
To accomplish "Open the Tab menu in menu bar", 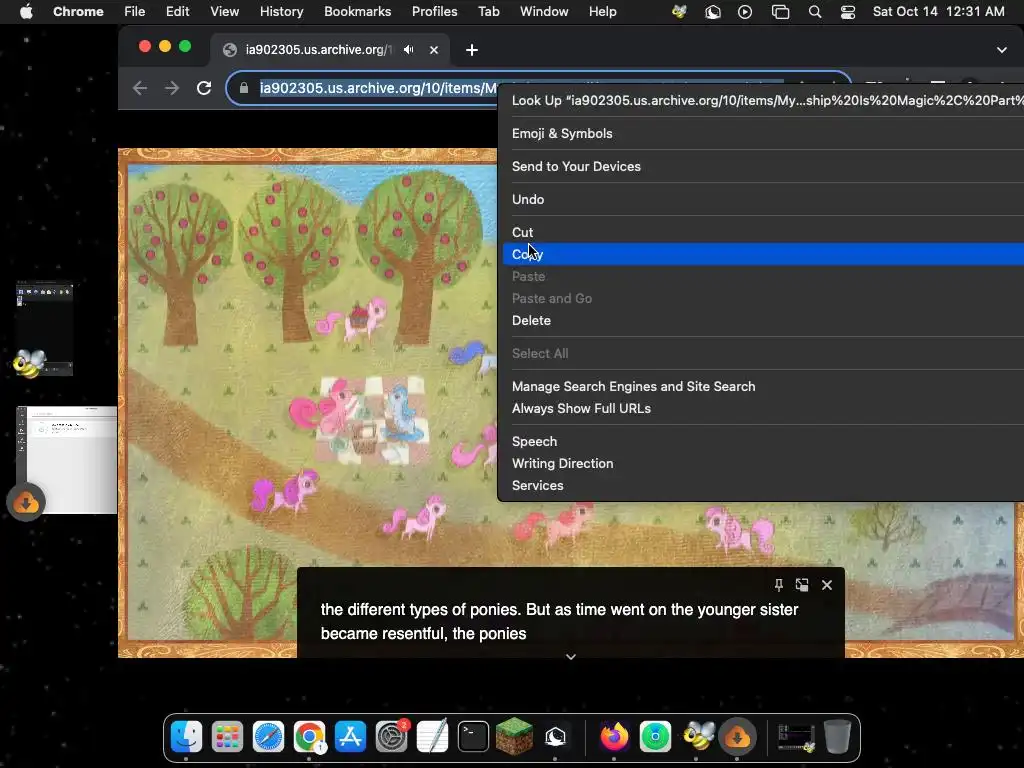I will pos(488,11).
